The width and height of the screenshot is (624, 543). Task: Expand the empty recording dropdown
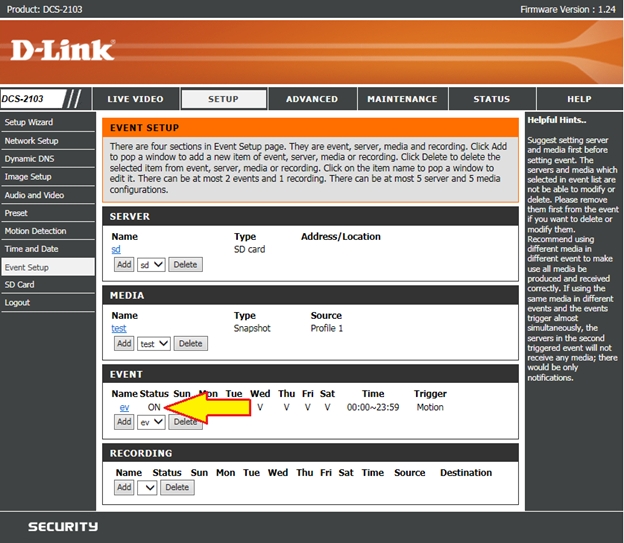click(x=148, y=488)
